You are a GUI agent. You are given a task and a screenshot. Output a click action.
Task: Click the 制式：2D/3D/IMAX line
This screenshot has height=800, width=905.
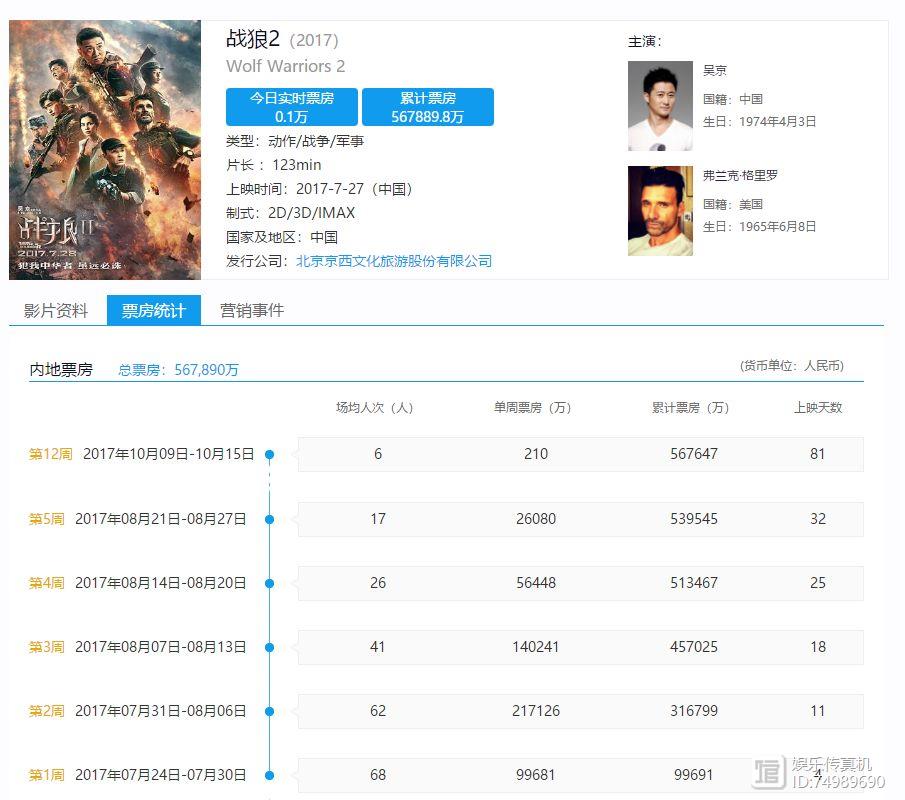290,214
